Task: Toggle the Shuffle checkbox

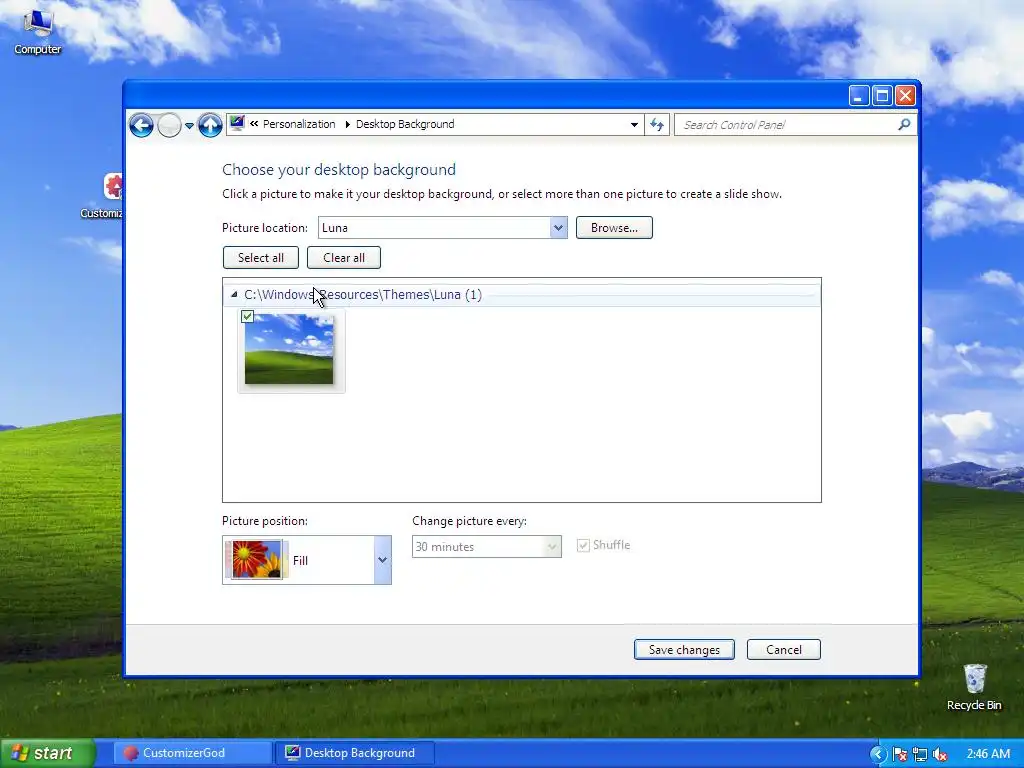Action: coord(583,545)
